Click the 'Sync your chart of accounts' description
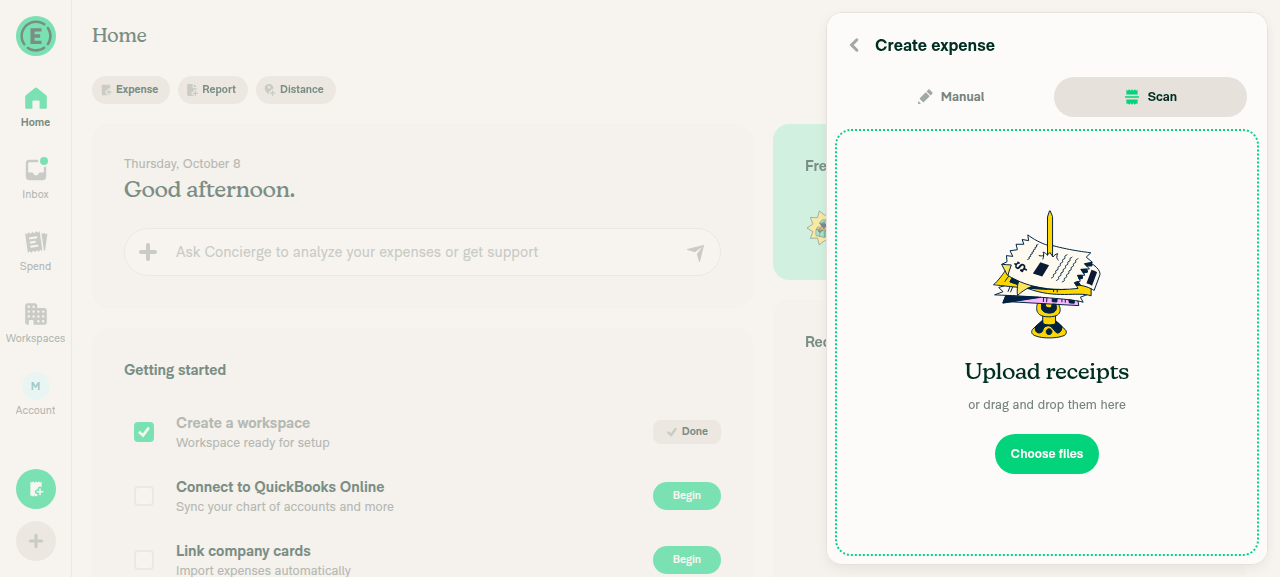1280x577 pixels. click(x=285, y=507)
